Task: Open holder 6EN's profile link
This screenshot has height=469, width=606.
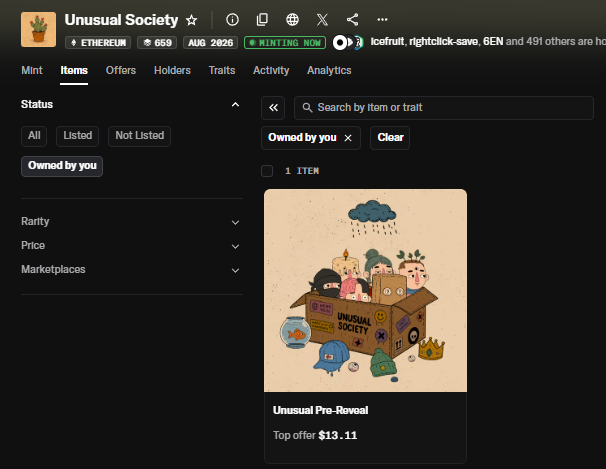Action: (x=493, y=41)
